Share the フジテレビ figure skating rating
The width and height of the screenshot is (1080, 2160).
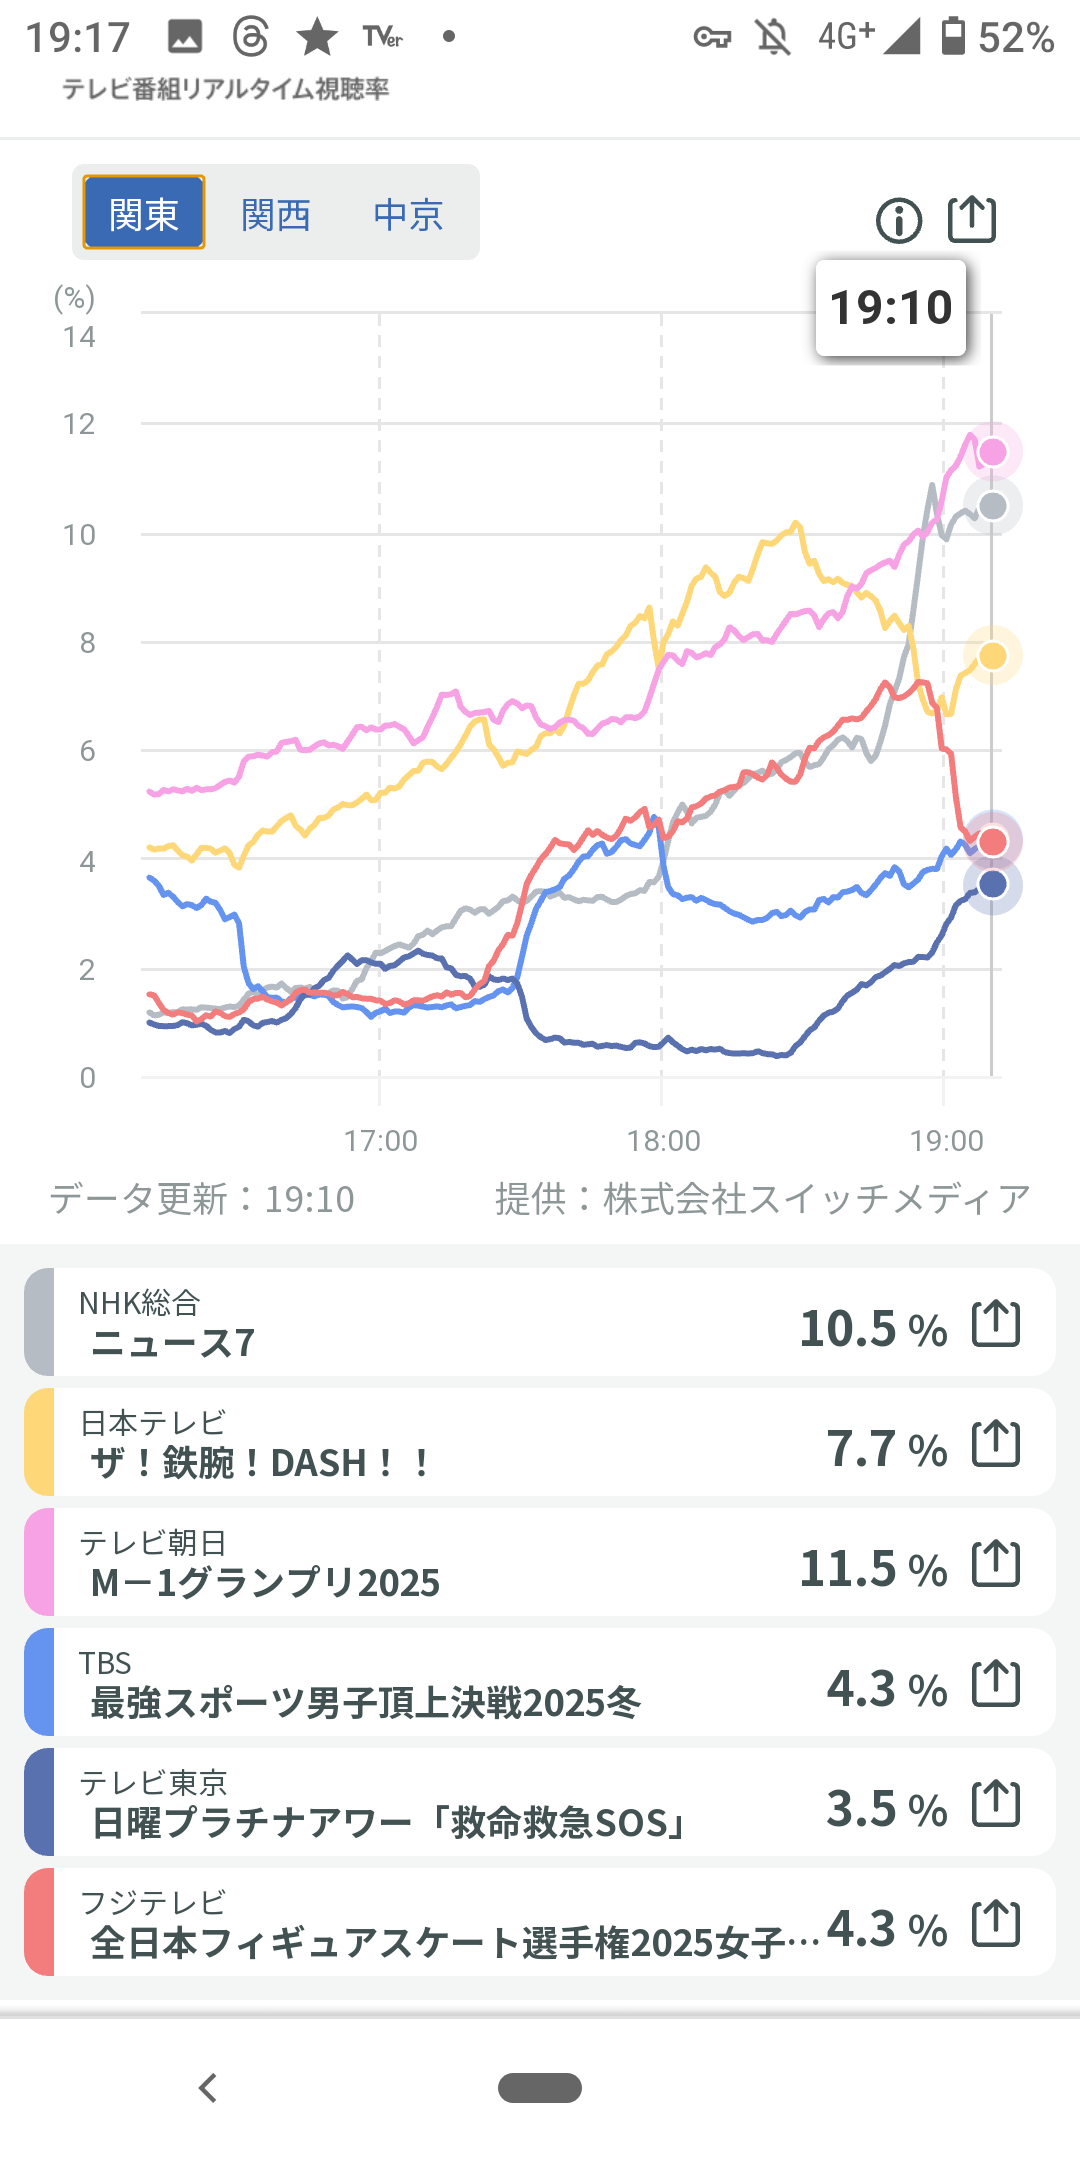pyautogui.click(x=996, y=1924)
